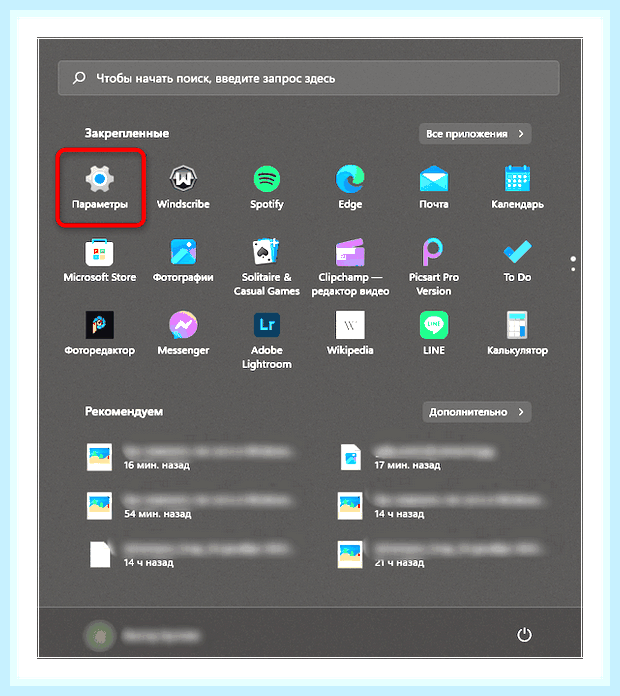Open the Фоторедактор app
This screenshot has width=620, height=696.
point(100,333)
